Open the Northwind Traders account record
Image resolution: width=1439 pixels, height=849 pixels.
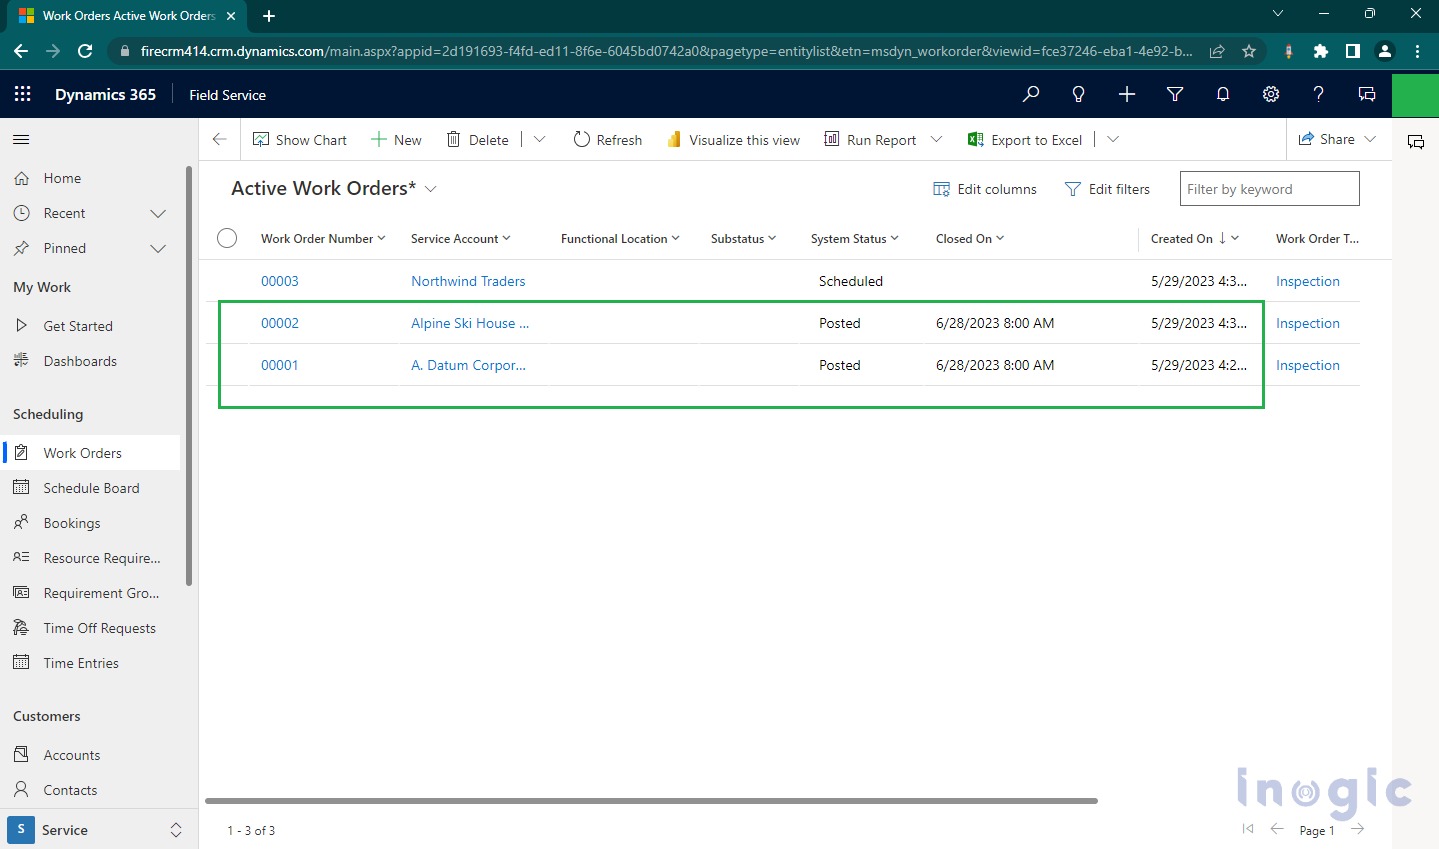467,281
